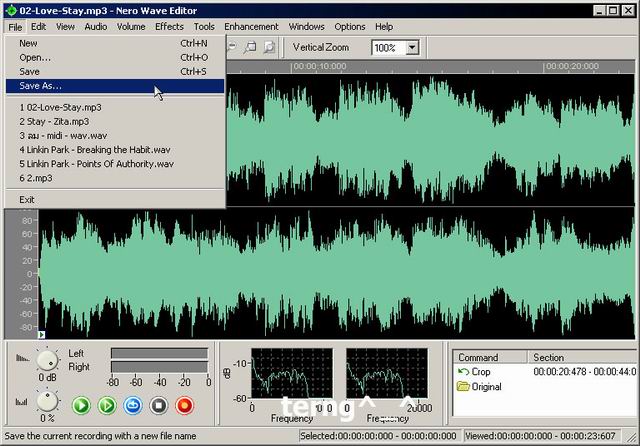This screenshot has height=446, width=640.
Task: Click the 100% Vertical Zoom value field
Action: point(389,48)
